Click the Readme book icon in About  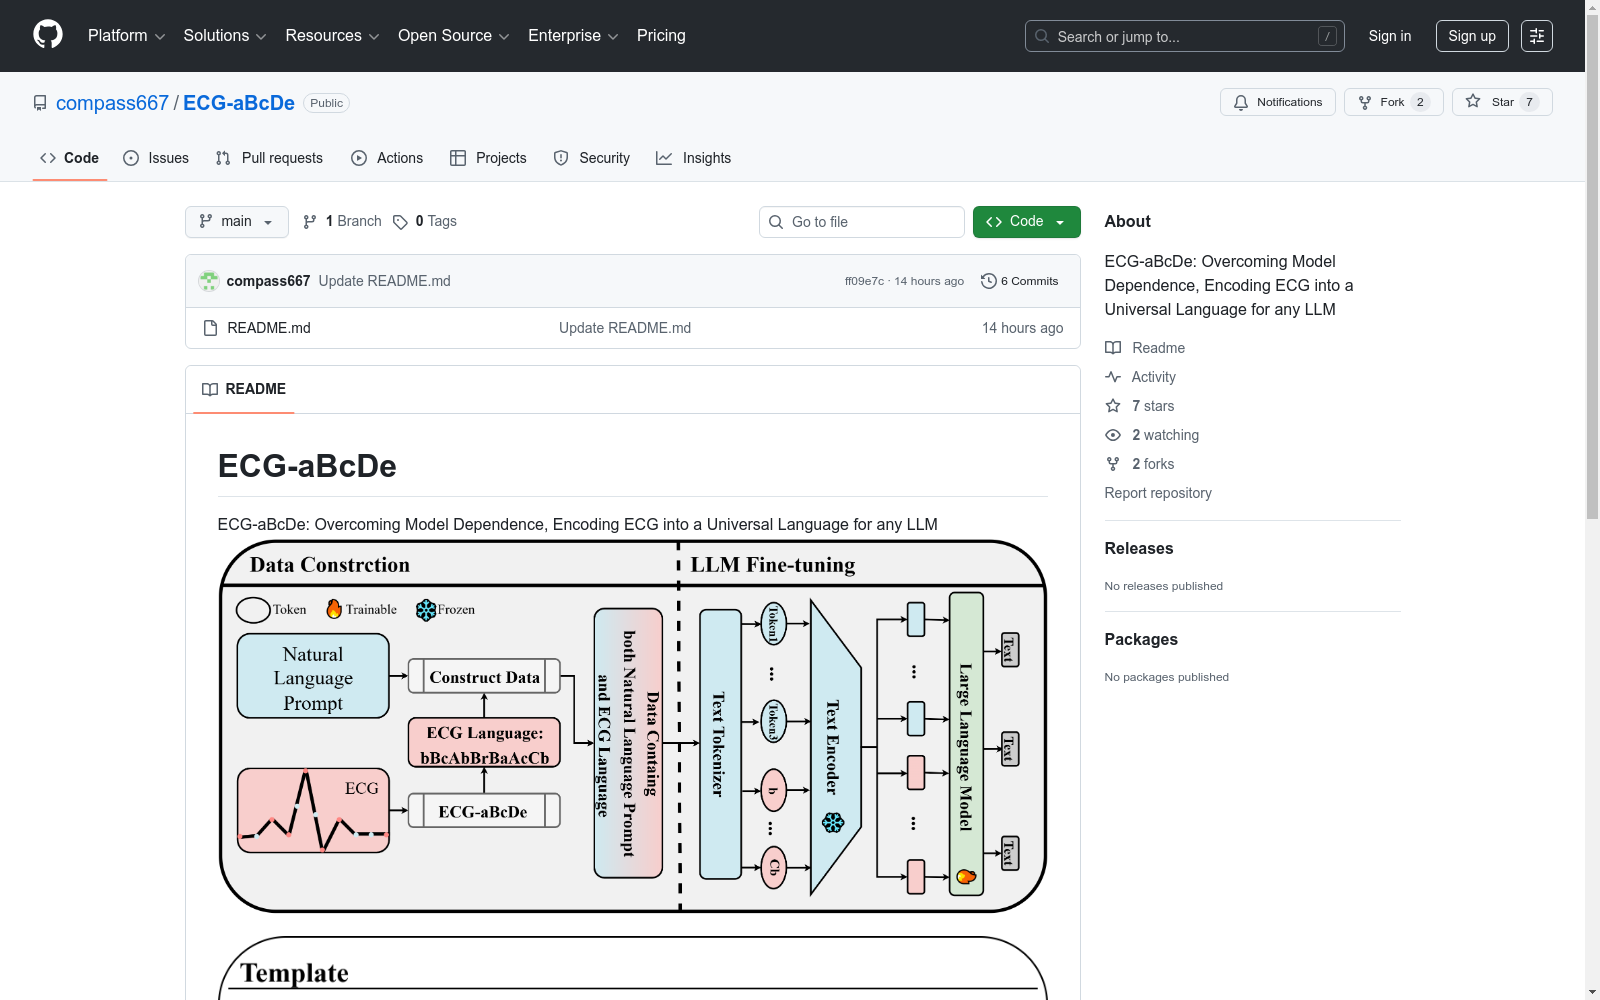point(1113,348)
